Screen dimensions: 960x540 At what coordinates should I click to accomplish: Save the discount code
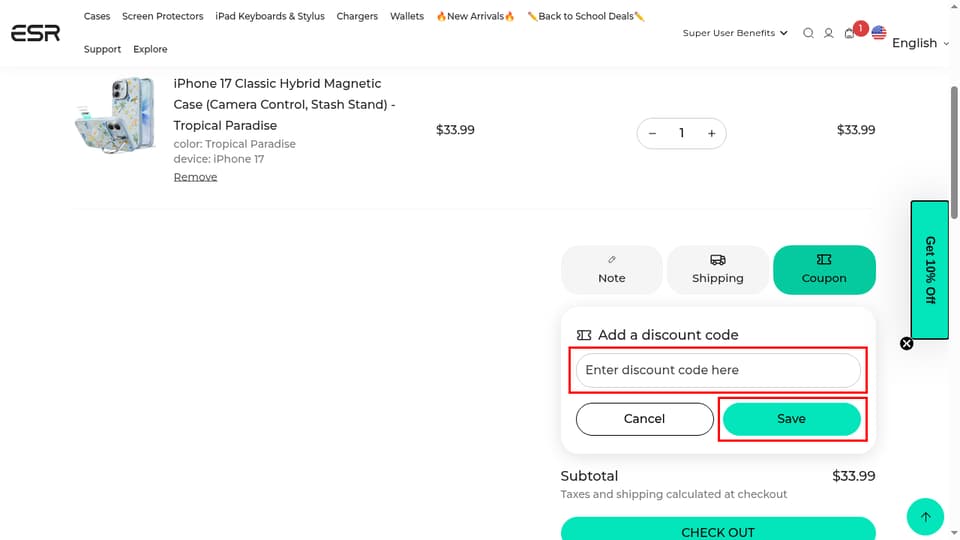coord(792,419)
